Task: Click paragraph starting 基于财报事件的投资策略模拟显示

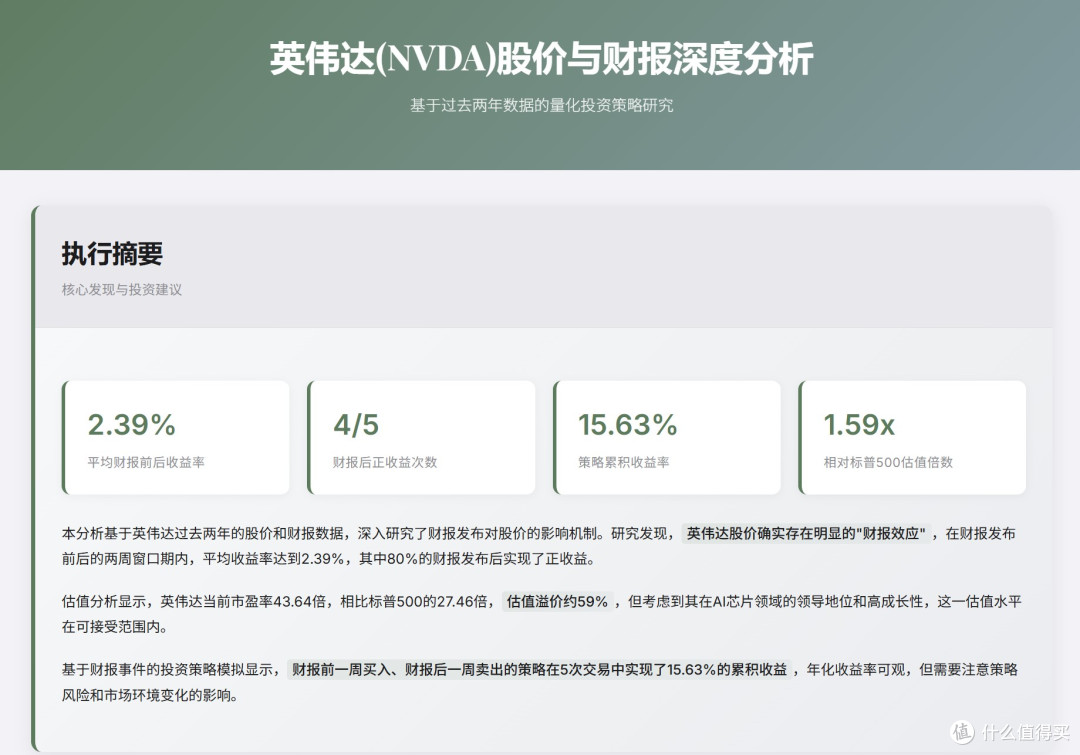Action: [x=539, y=682]
